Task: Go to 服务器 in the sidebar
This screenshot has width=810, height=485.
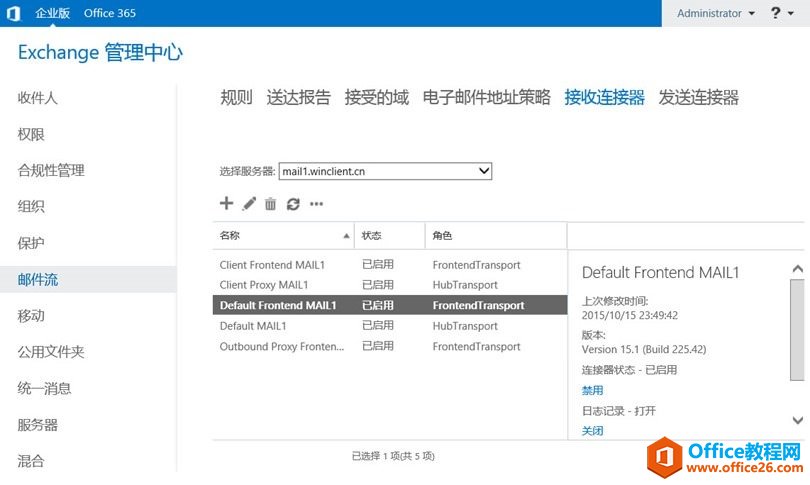Action: [38, 425]
